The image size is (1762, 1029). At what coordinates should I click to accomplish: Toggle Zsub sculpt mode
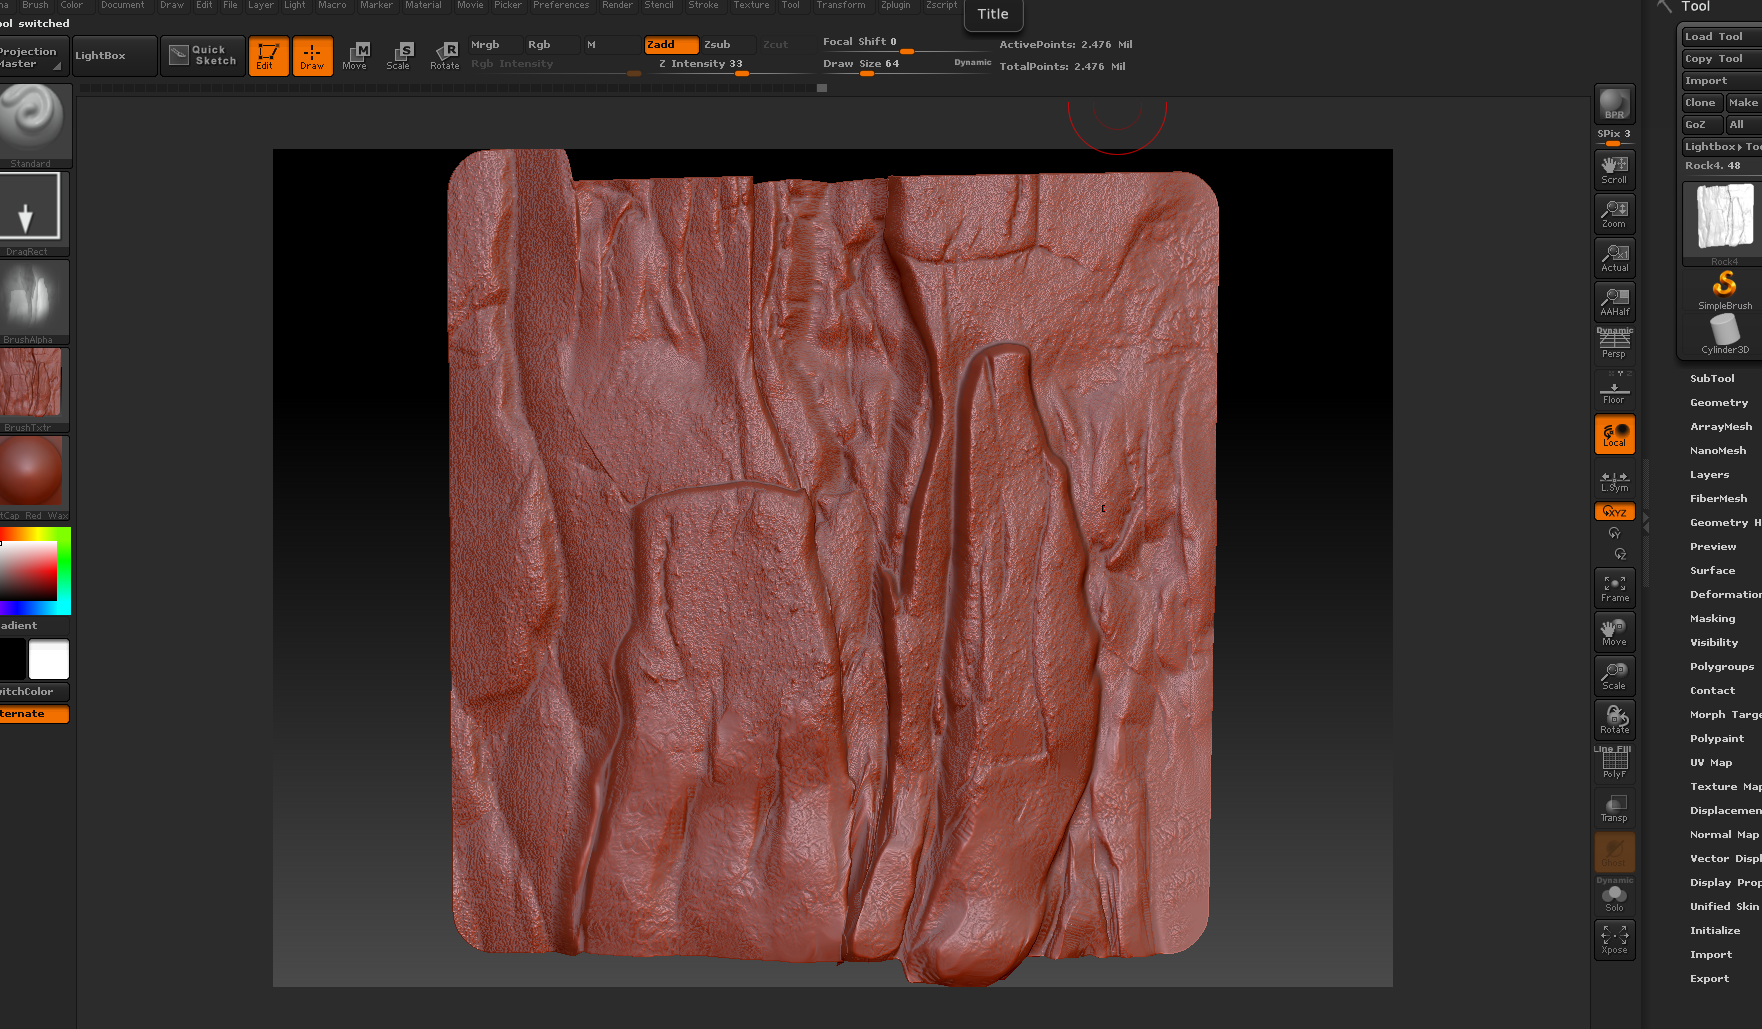click(x=717, y=45)
